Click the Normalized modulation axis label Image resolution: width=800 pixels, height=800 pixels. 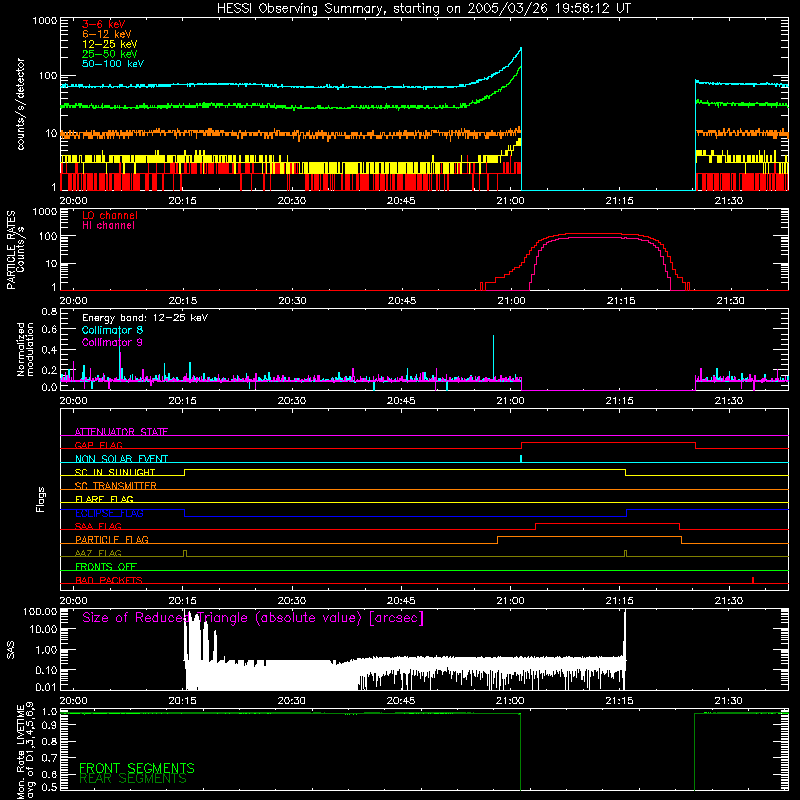coord(25,349)
